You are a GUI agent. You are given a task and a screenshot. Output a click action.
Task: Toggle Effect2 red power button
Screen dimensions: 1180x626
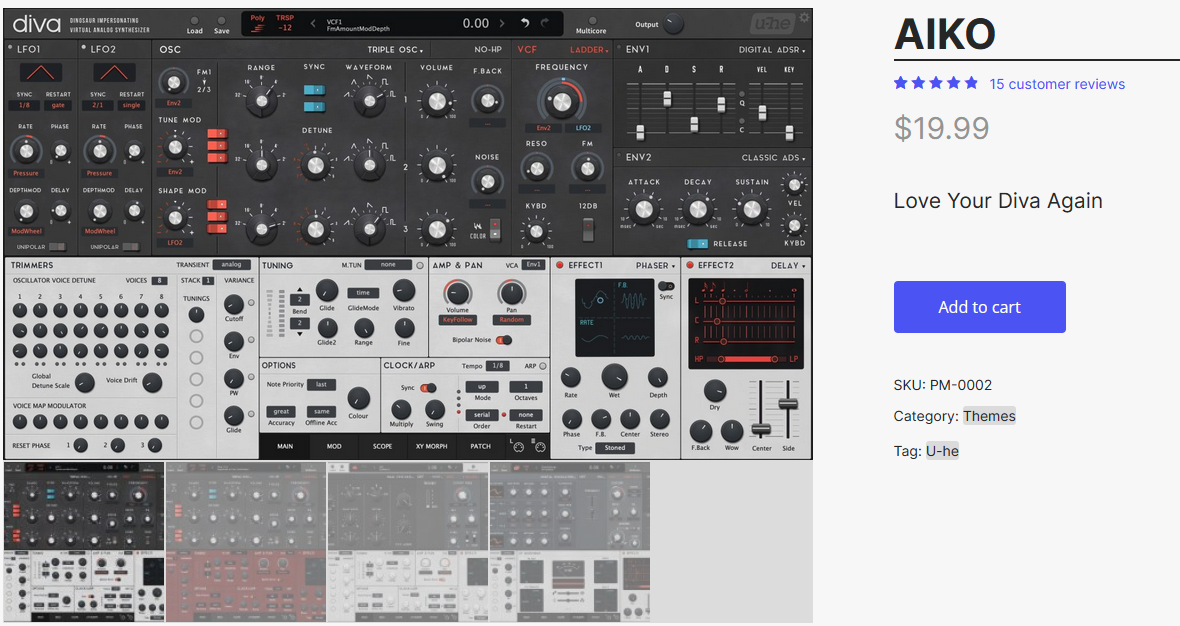(x=689, y=265)
